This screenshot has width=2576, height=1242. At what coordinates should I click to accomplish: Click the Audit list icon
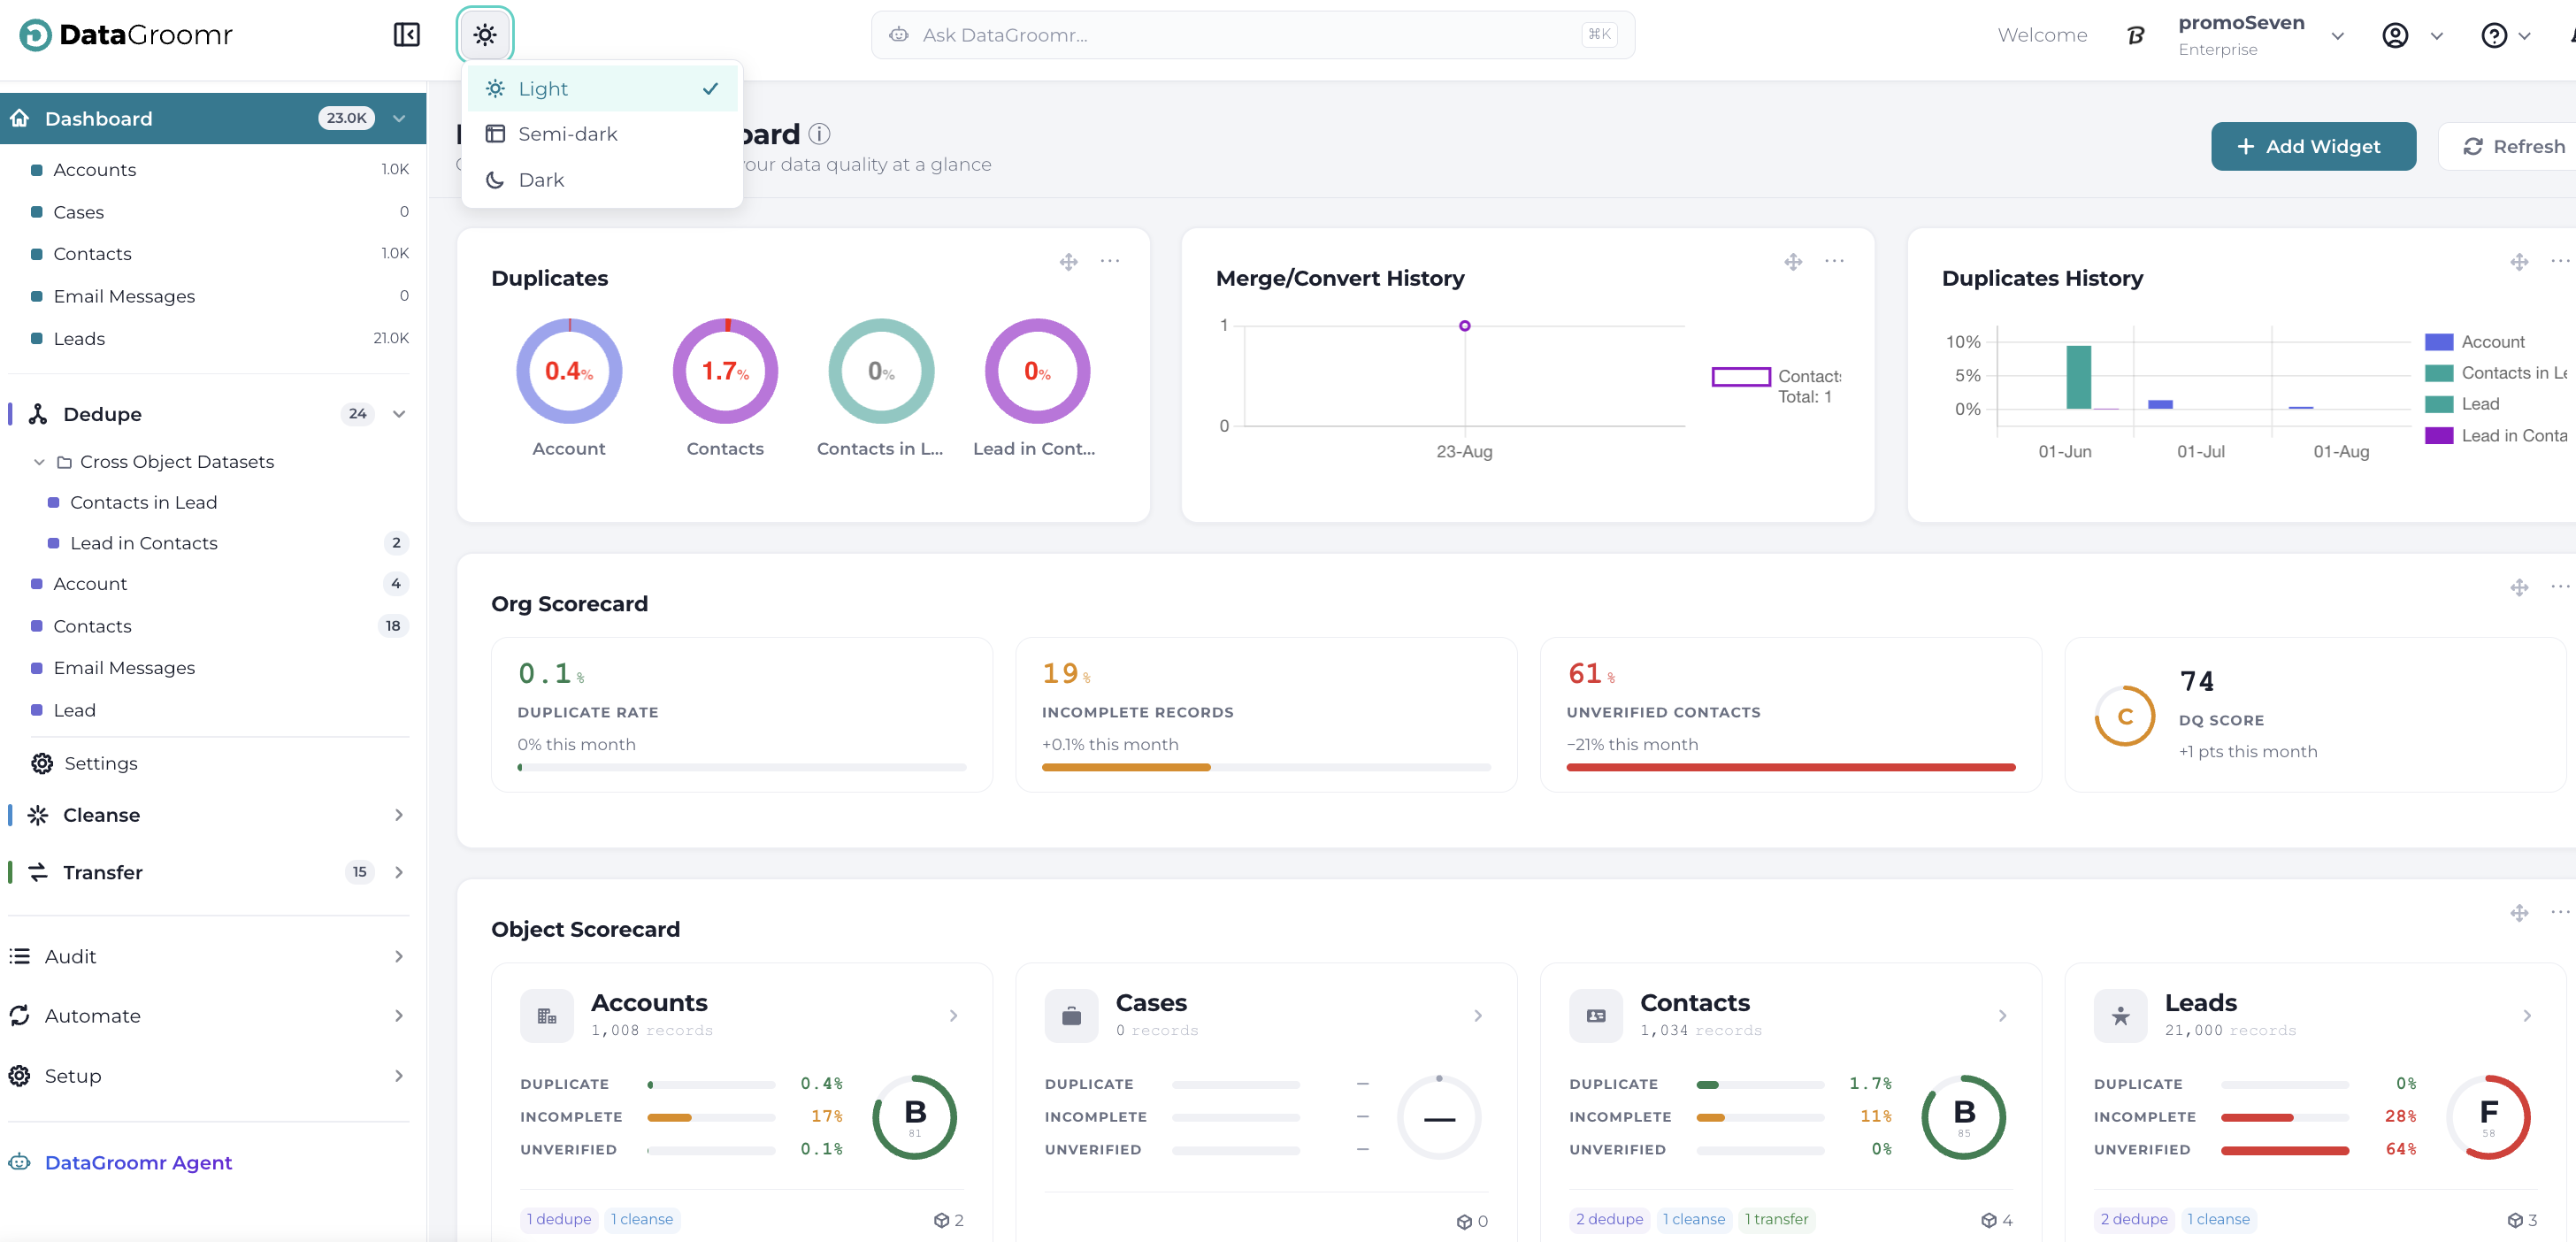tap(20, 956)
